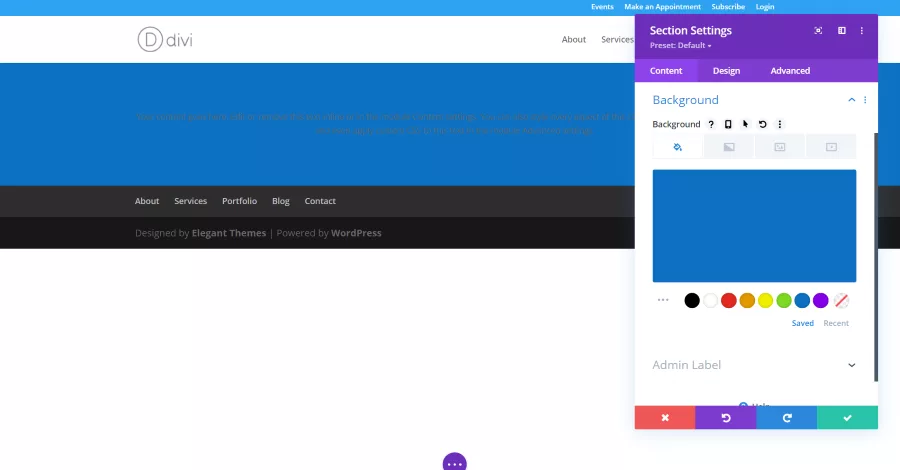Show Saved color palette
Screen dimensions: 900x470
802,323
